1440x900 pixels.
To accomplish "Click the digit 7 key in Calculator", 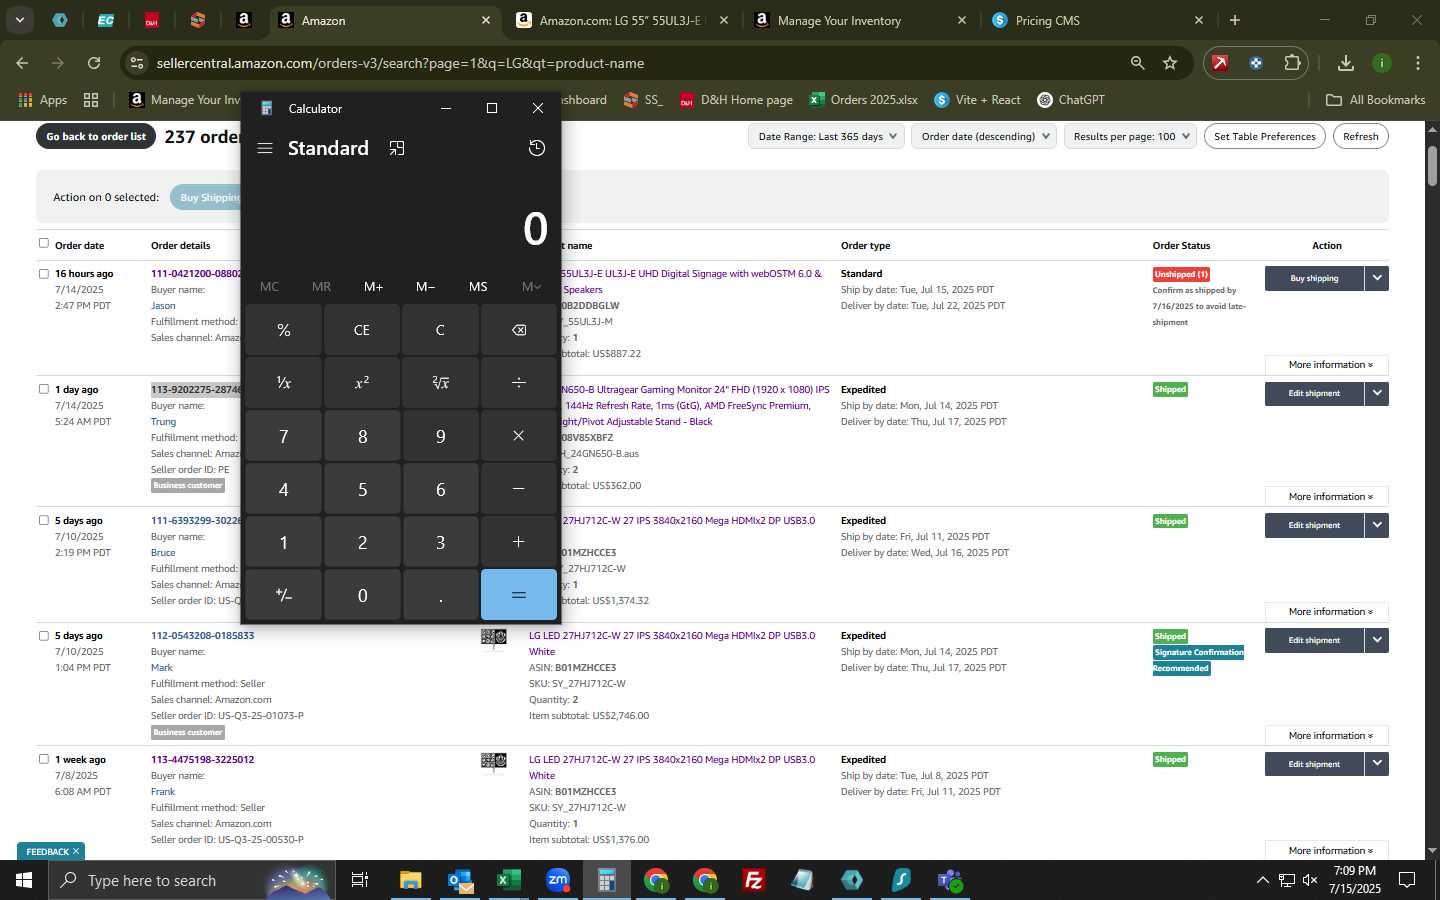I will click(x=284, y=436).
